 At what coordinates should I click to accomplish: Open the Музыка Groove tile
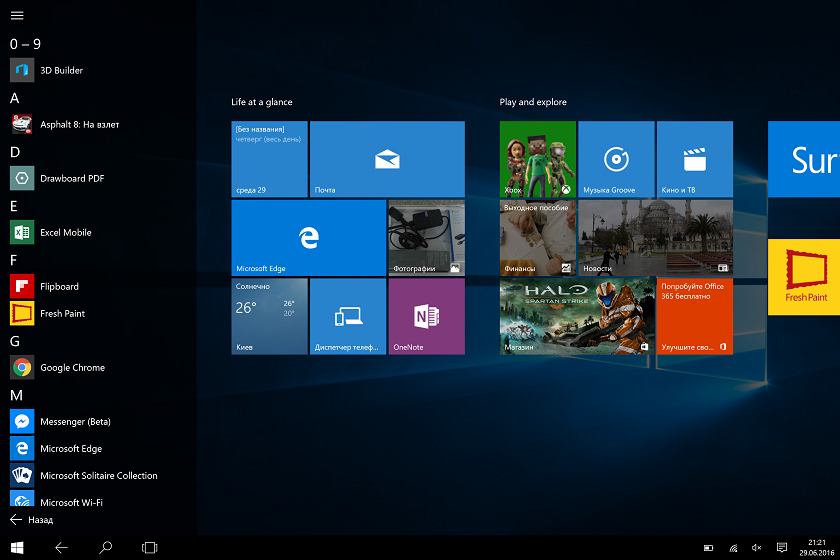click(617, 159)
